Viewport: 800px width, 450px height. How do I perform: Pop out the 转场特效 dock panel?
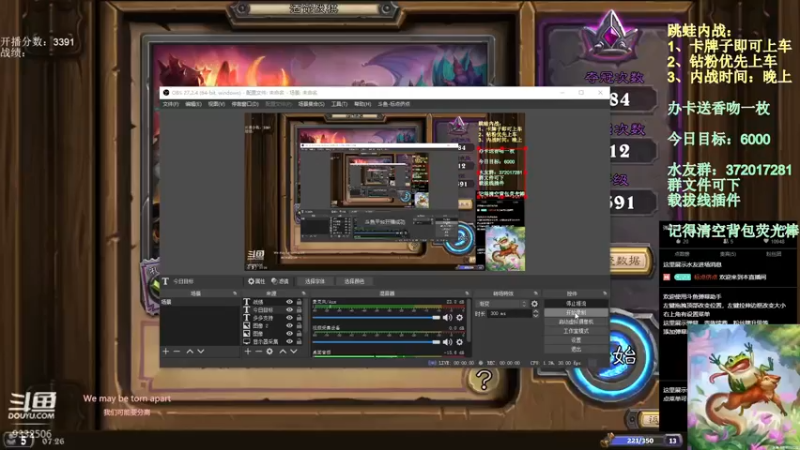pos(535,293)
